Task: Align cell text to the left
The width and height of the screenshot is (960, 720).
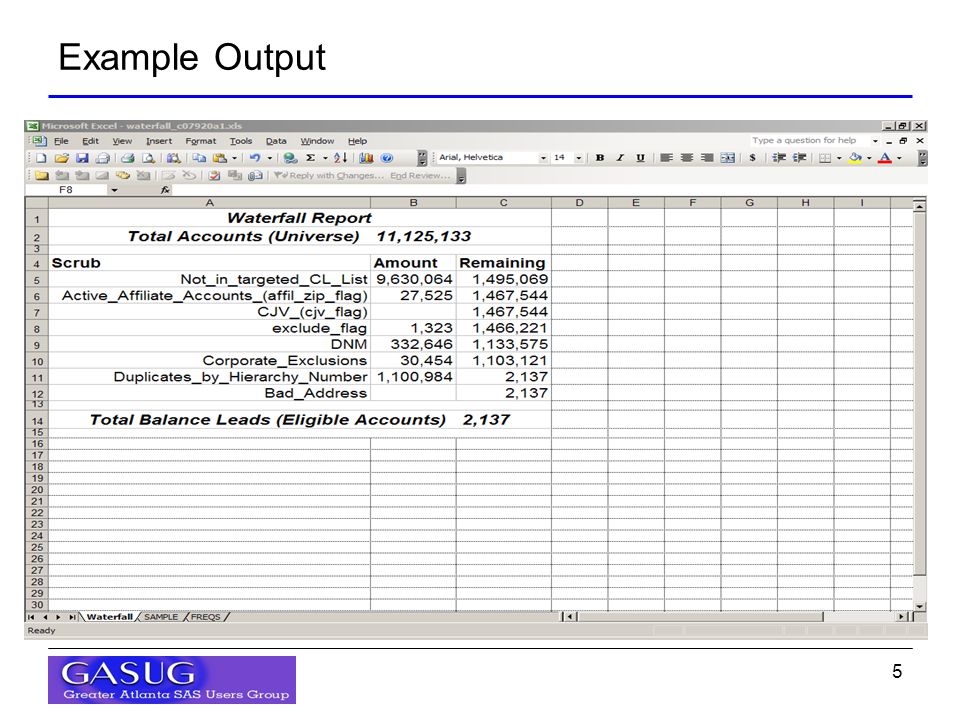Action: (667, 158)
